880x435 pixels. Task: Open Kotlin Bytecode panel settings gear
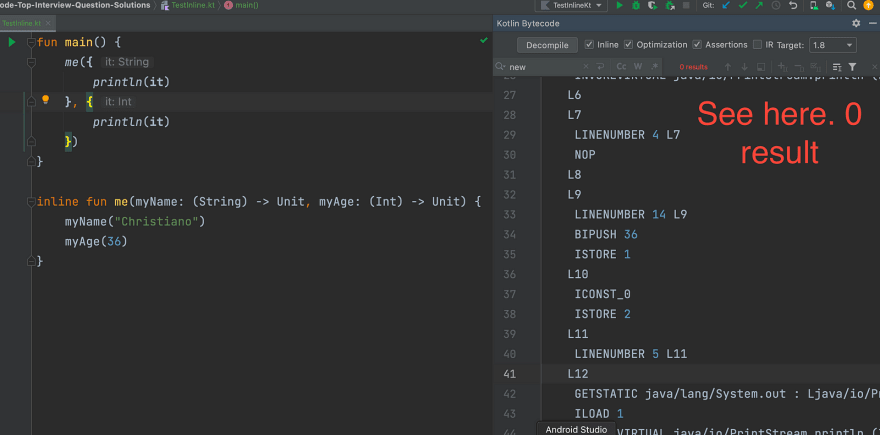(856, 23)
